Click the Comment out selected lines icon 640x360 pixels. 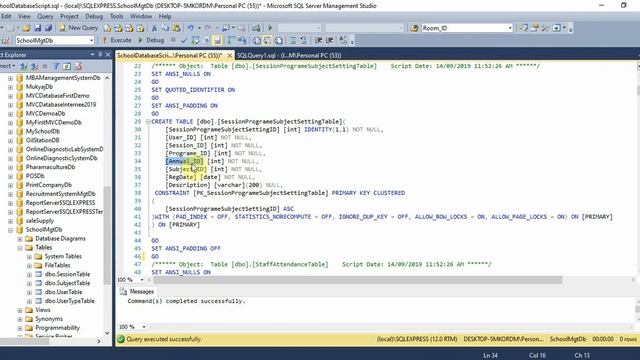[293, 40]
